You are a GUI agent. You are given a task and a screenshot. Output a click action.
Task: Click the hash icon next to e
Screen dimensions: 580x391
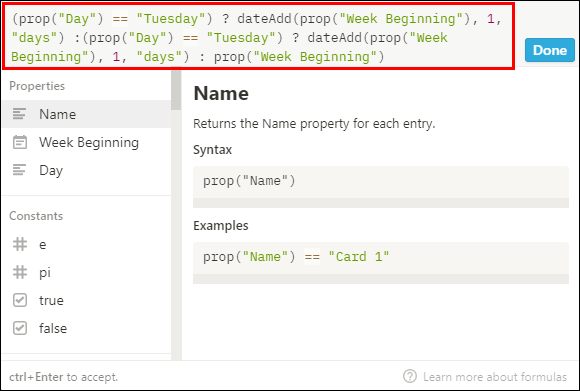pos(20,244)
